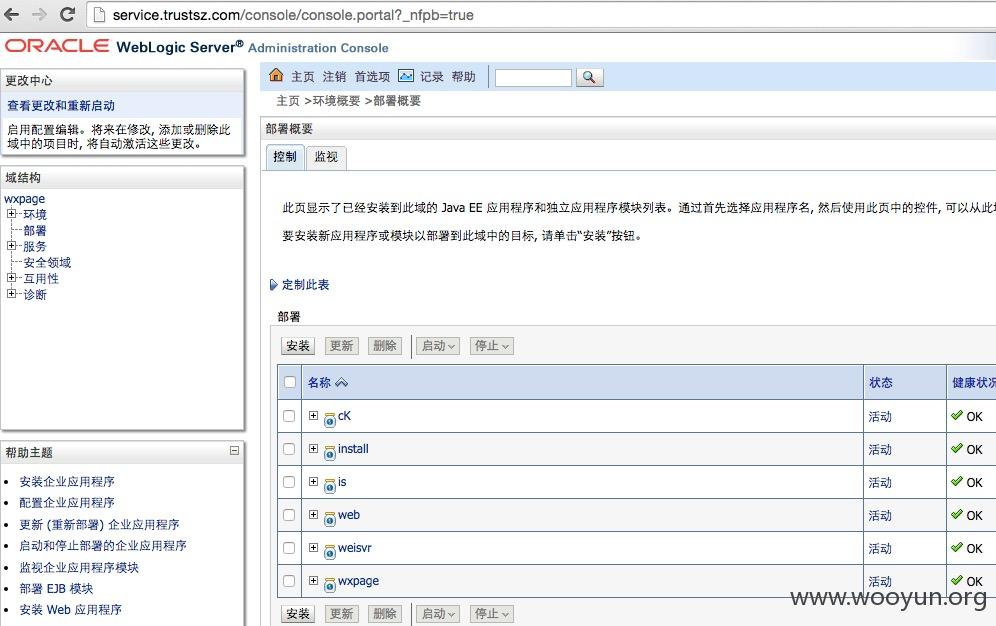Viewport: 996px width, 626px height.
Task: Click the browser address bar URL
Action: tap(293, 15)
